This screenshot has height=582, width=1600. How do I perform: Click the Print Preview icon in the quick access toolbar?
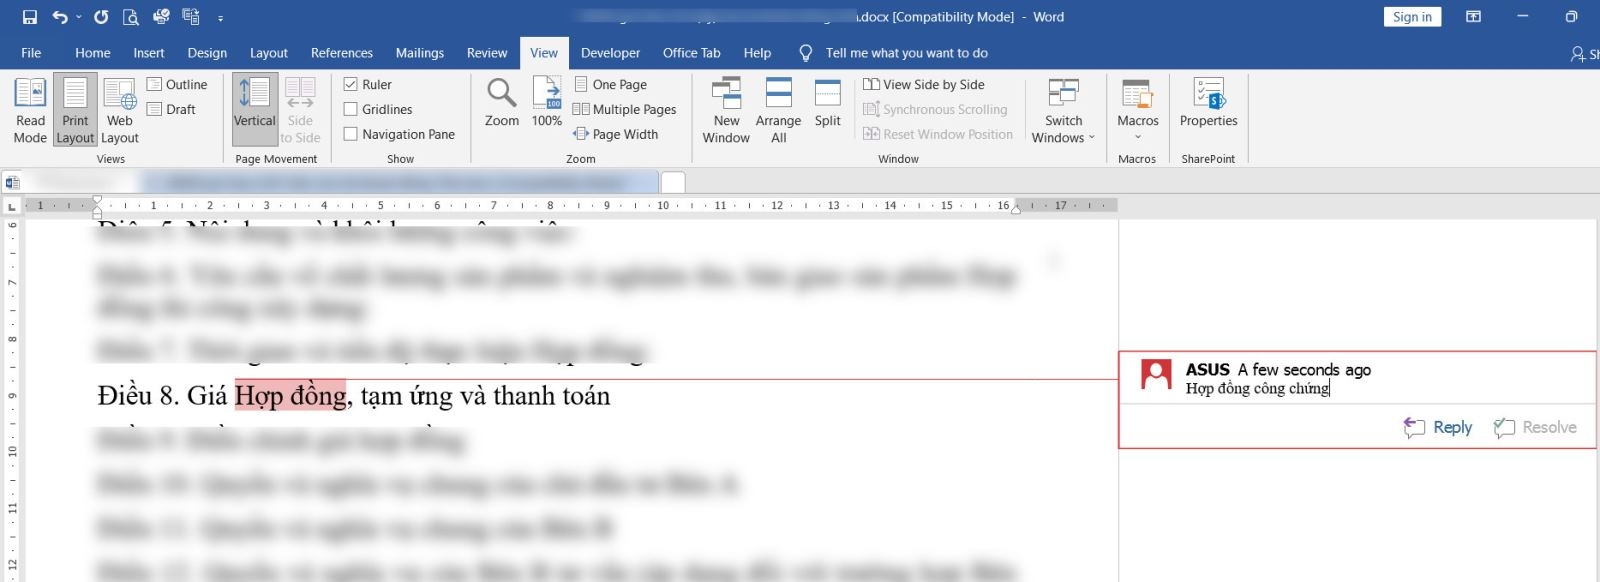pyautogui.click(x=130, y=17)
